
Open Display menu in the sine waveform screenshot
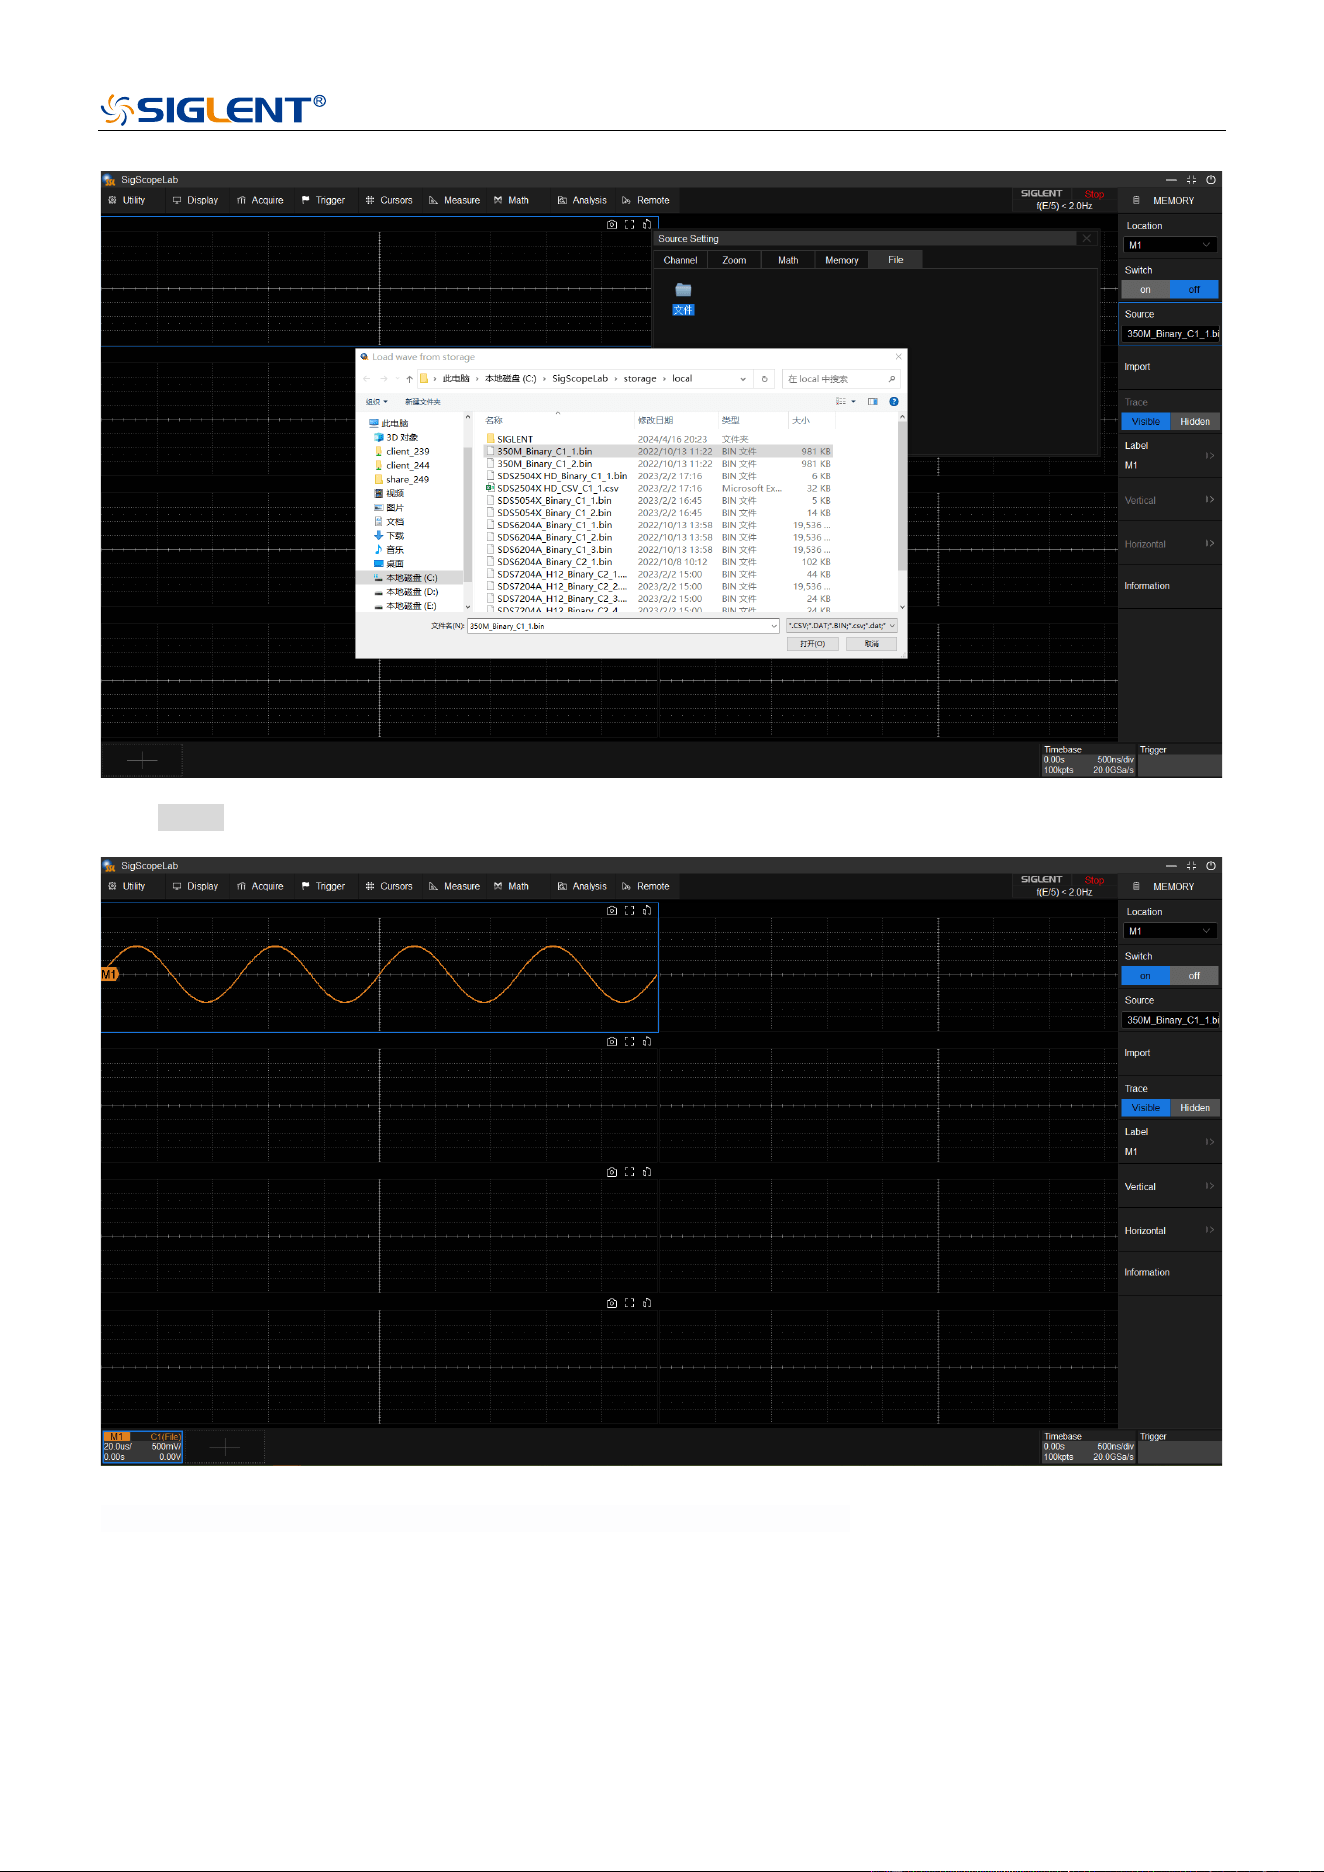(195, 886)
